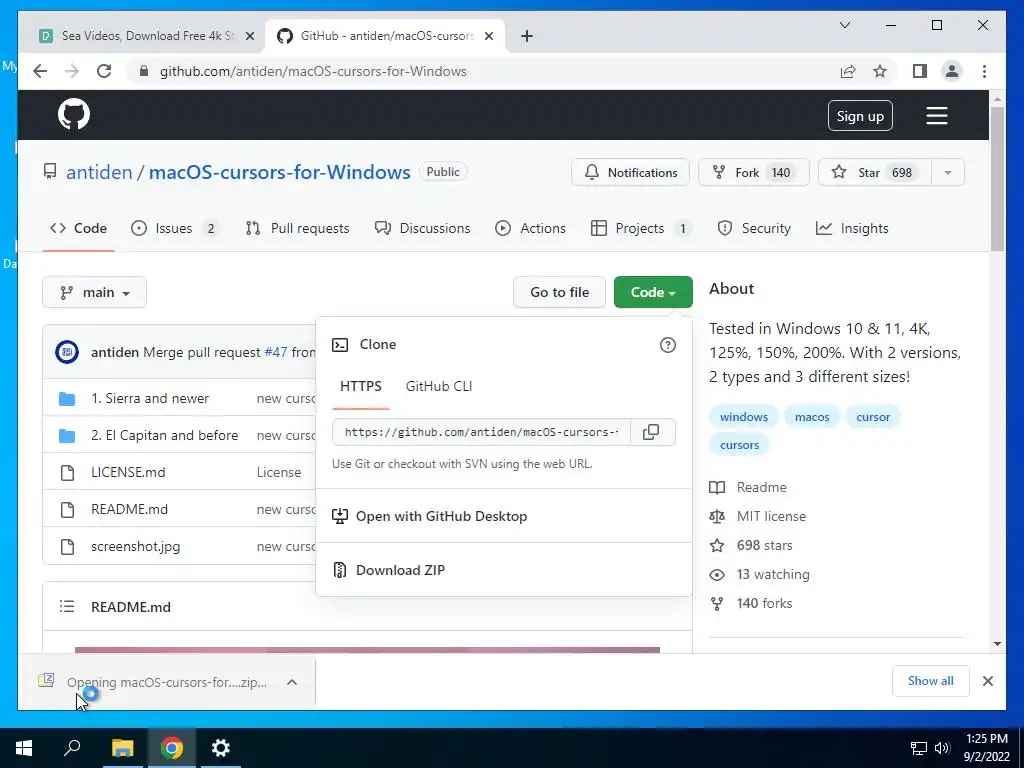Image resolution: width=1024 pixels, height=768 pixels.
Task: Open the antiden owner link
Action: click(x=99, y=172)
